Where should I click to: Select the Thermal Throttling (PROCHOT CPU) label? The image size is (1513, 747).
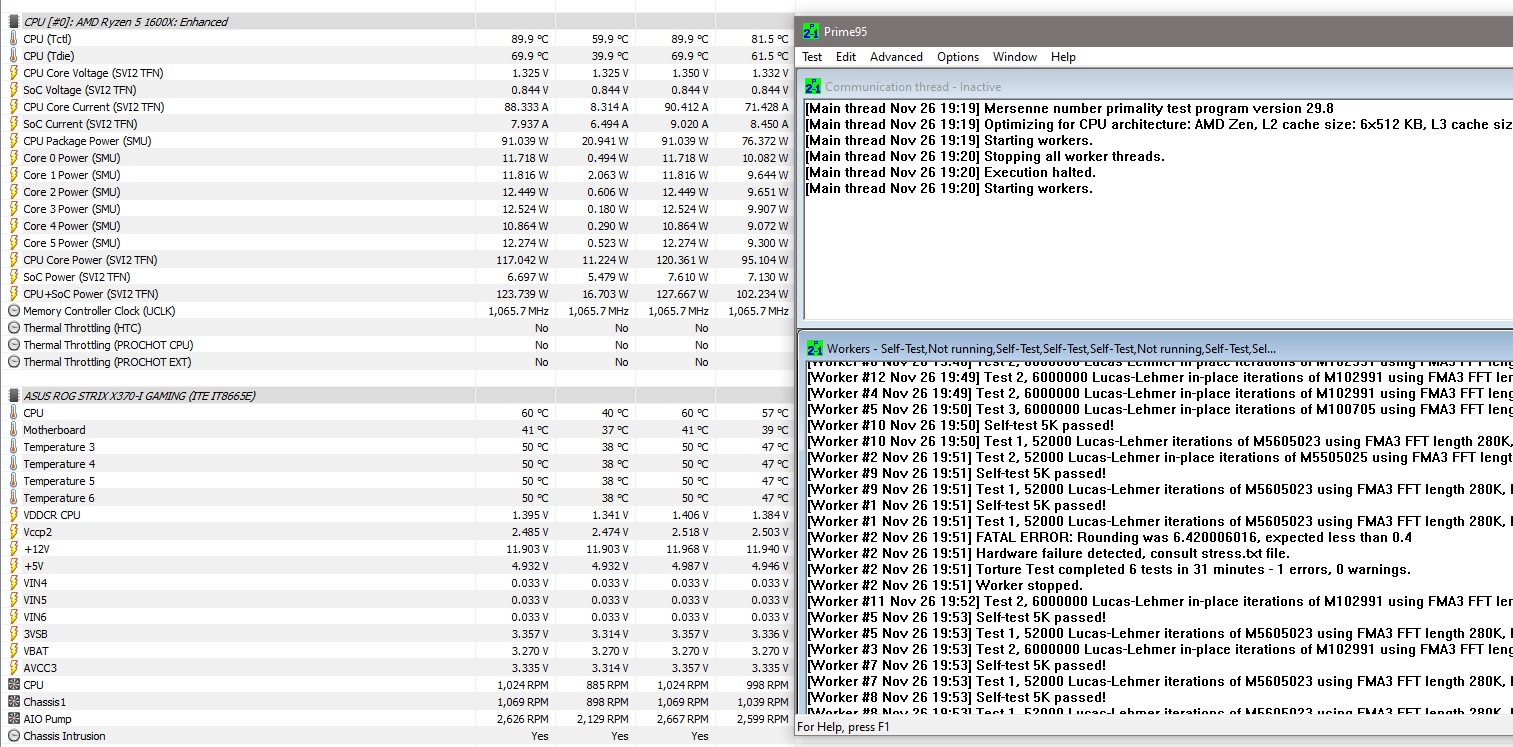click(x=108, y=344)
